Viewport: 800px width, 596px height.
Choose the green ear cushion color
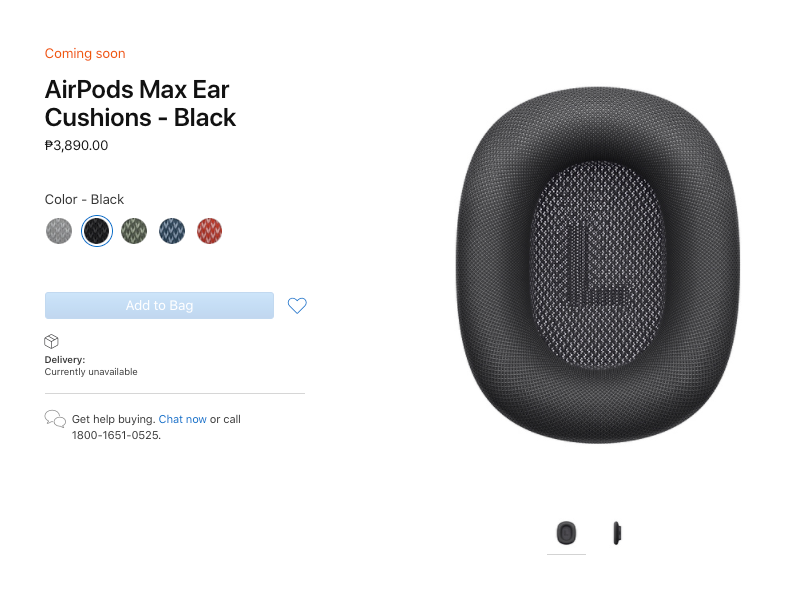134,231
